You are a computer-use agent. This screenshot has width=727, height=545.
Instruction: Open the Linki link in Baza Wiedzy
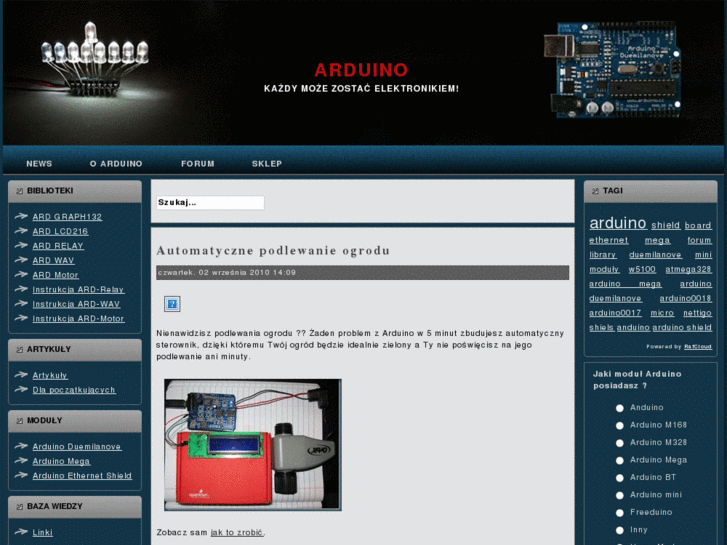pyautogui.click(x=42, y=532)
